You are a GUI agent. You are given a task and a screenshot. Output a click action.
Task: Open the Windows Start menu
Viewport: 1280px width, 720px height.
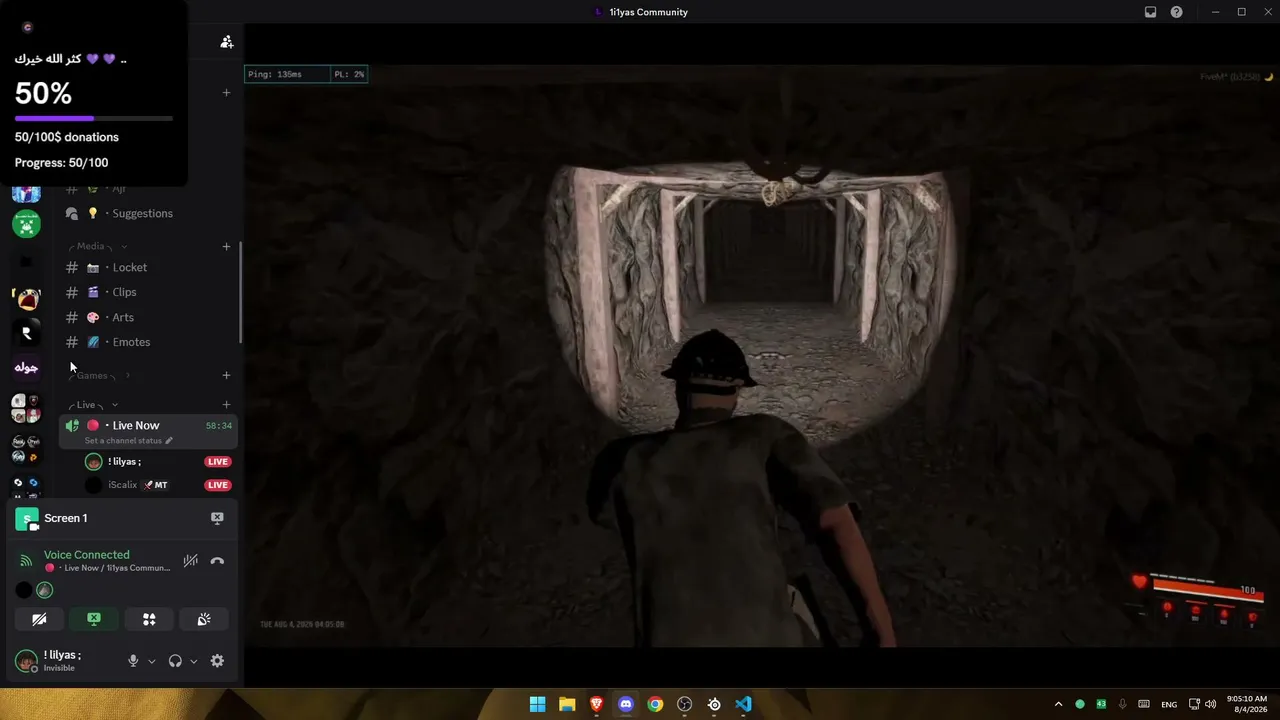(x=537, y=704)
